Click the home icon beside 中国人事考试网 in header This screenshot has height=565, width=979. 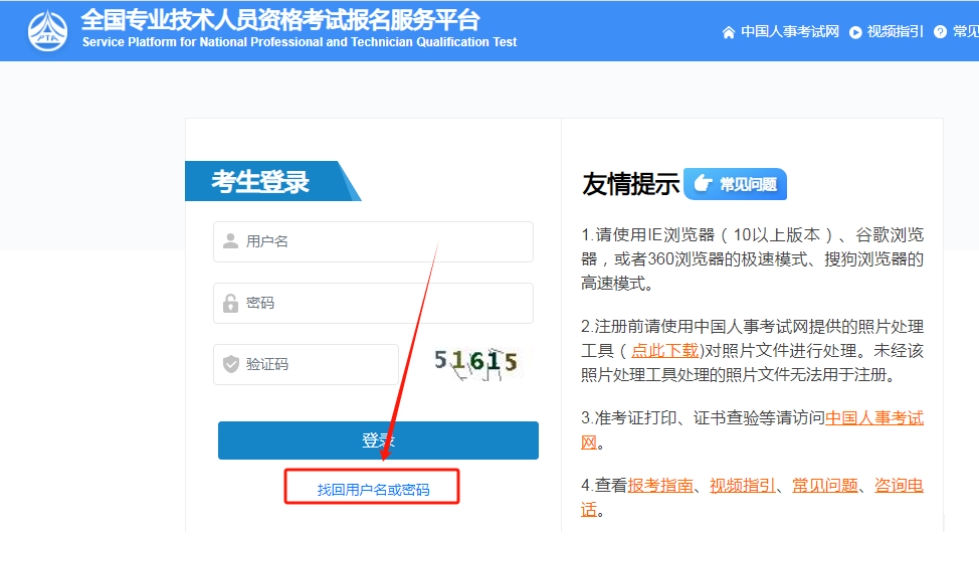pos(728,32)
